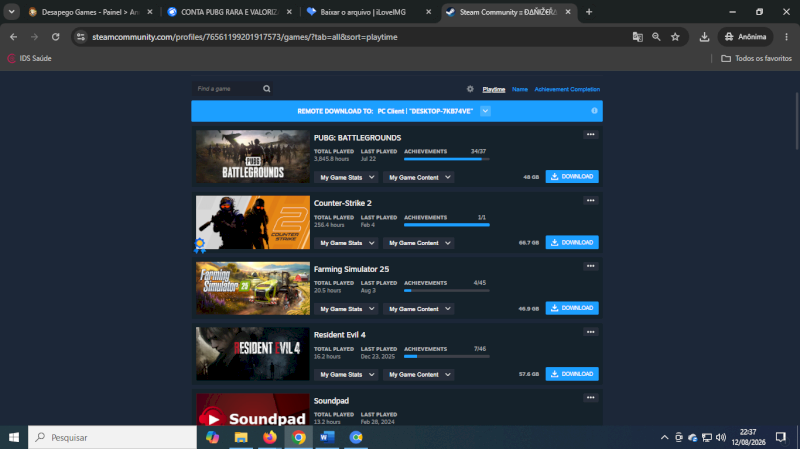The height and width of the screenshot is (449, 800).
Task: Close the Desapego Games tab
Action: point(149,12)
